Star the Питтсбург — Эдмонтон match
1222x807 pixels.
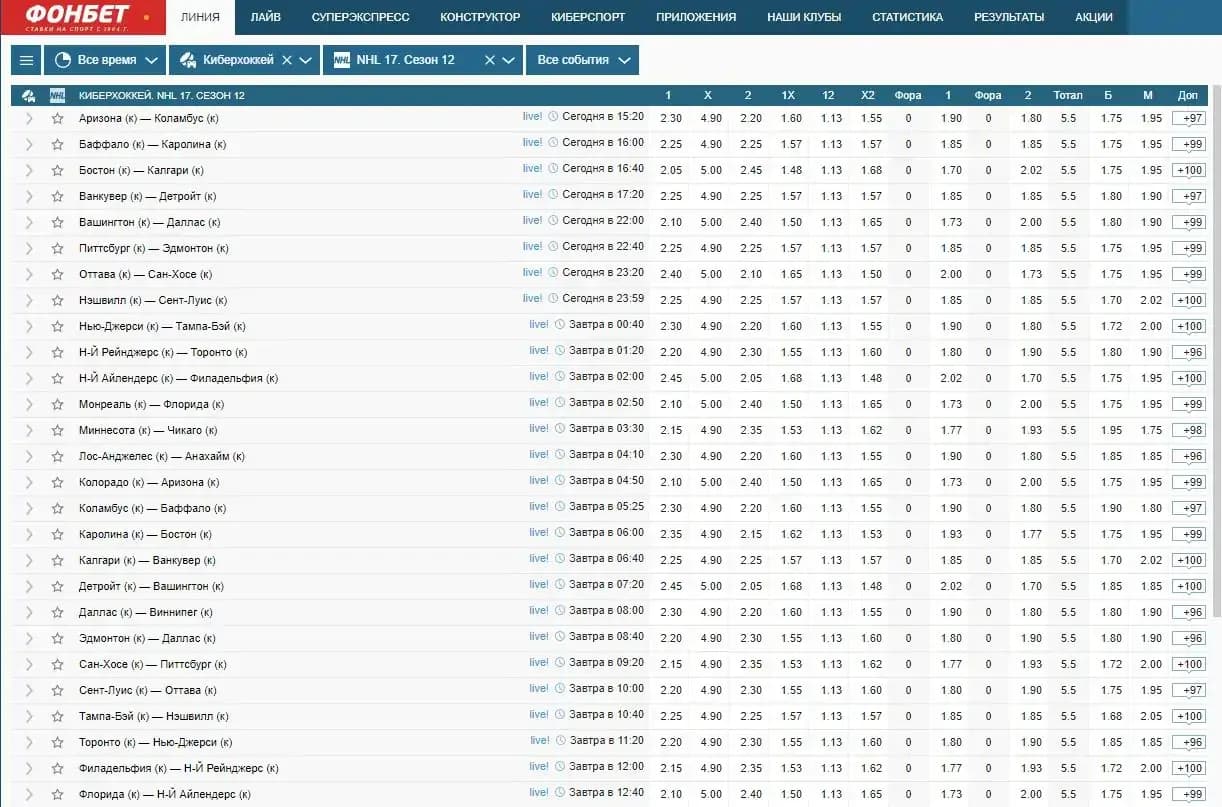pos(58,248)
